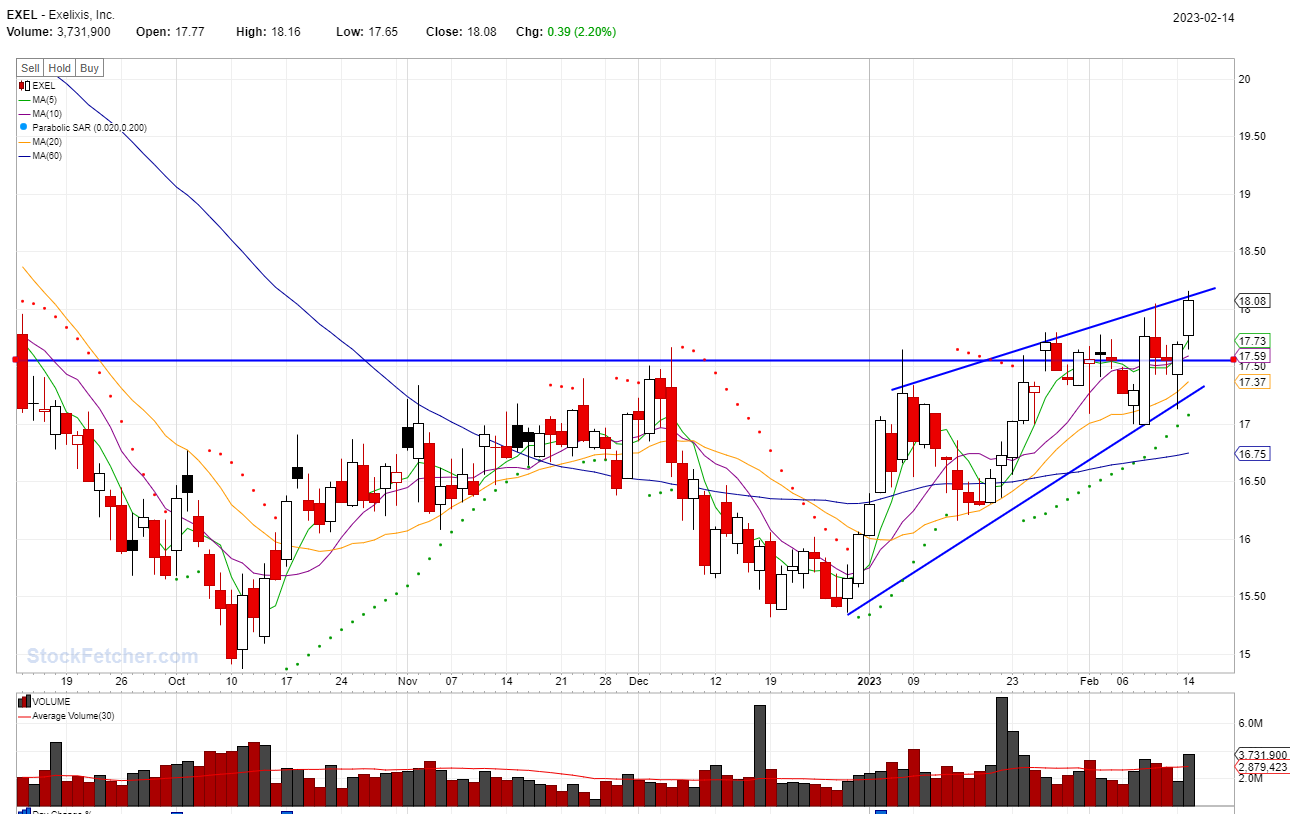Click the Feb label on the date axis
This screenshot has width=1290, height=814.
click(1090, 681)
